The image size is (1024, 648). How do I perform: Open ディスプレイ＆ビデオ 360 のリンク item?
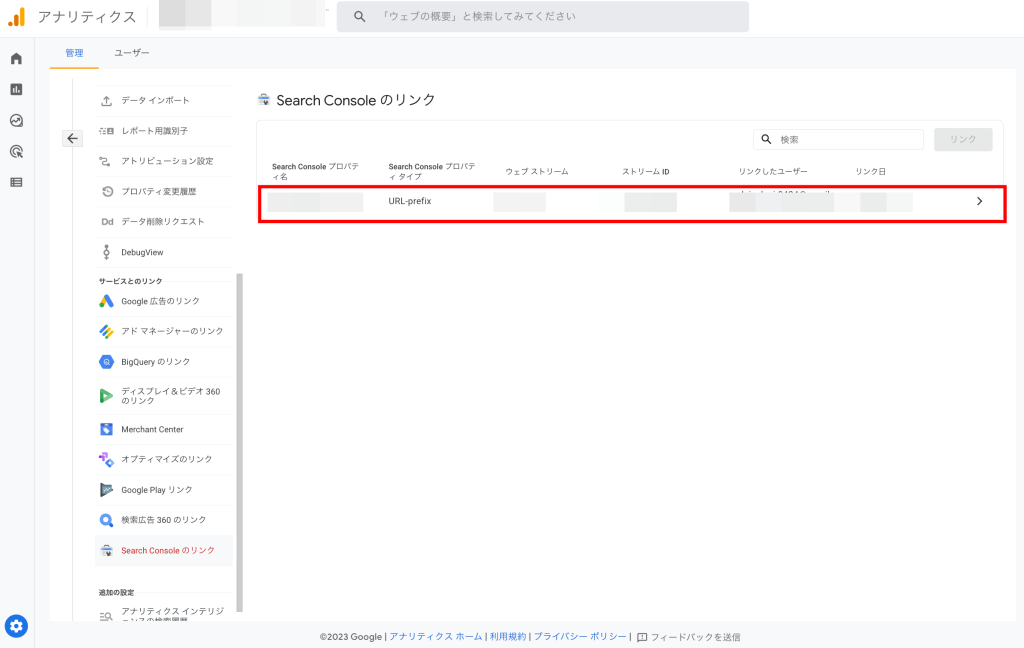click(x=163, y=396)
